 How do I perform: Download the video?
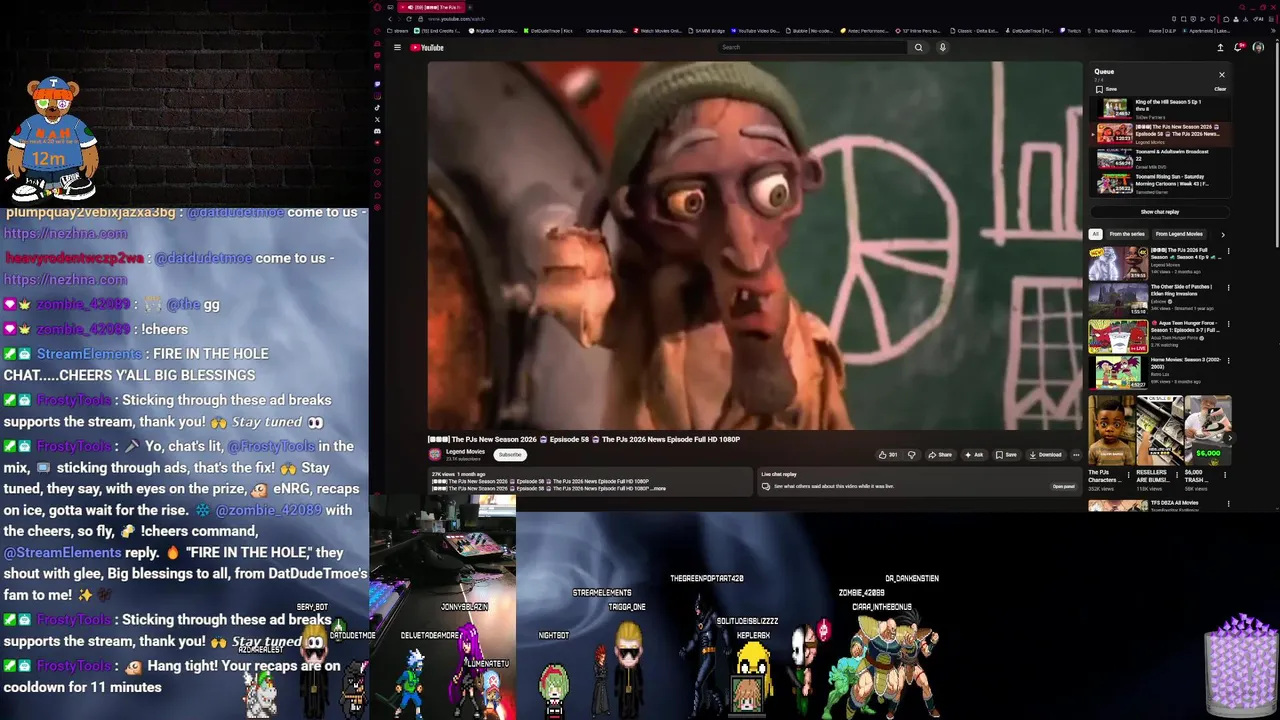point(1045,455)
